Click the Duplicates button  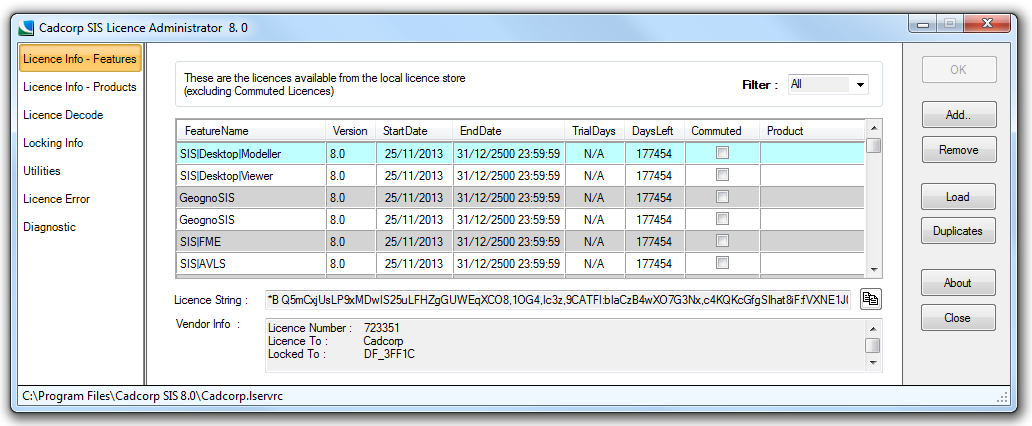958,230
